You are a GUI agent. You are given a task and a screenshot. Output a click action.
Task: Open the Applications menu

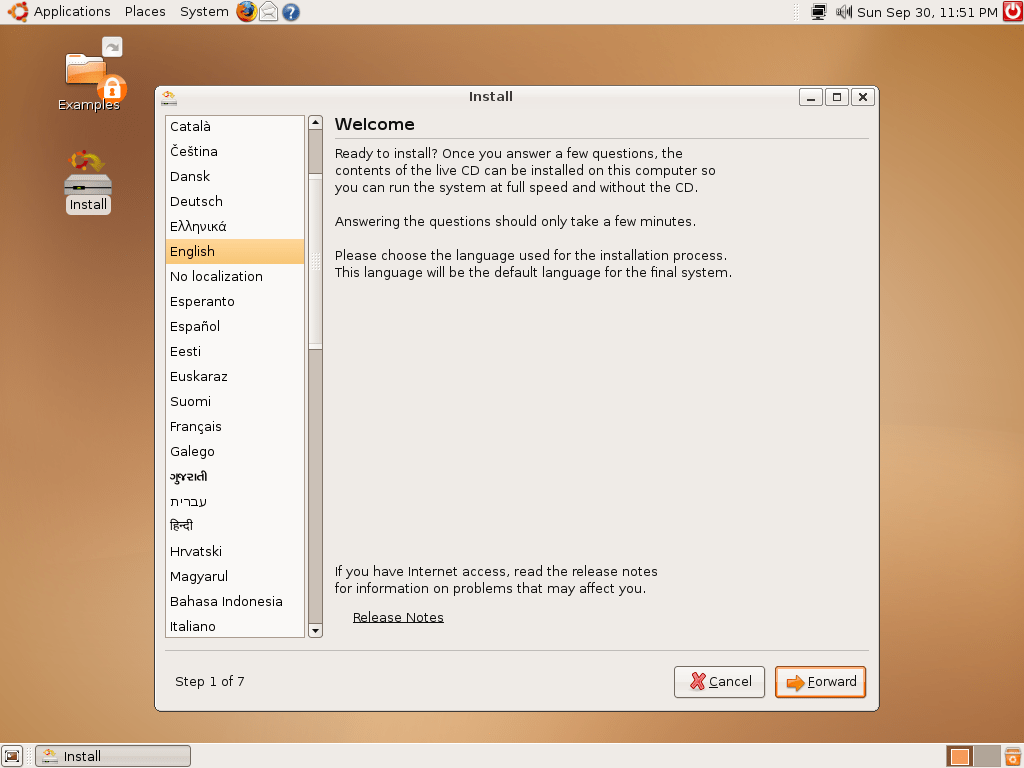(72, 12)
